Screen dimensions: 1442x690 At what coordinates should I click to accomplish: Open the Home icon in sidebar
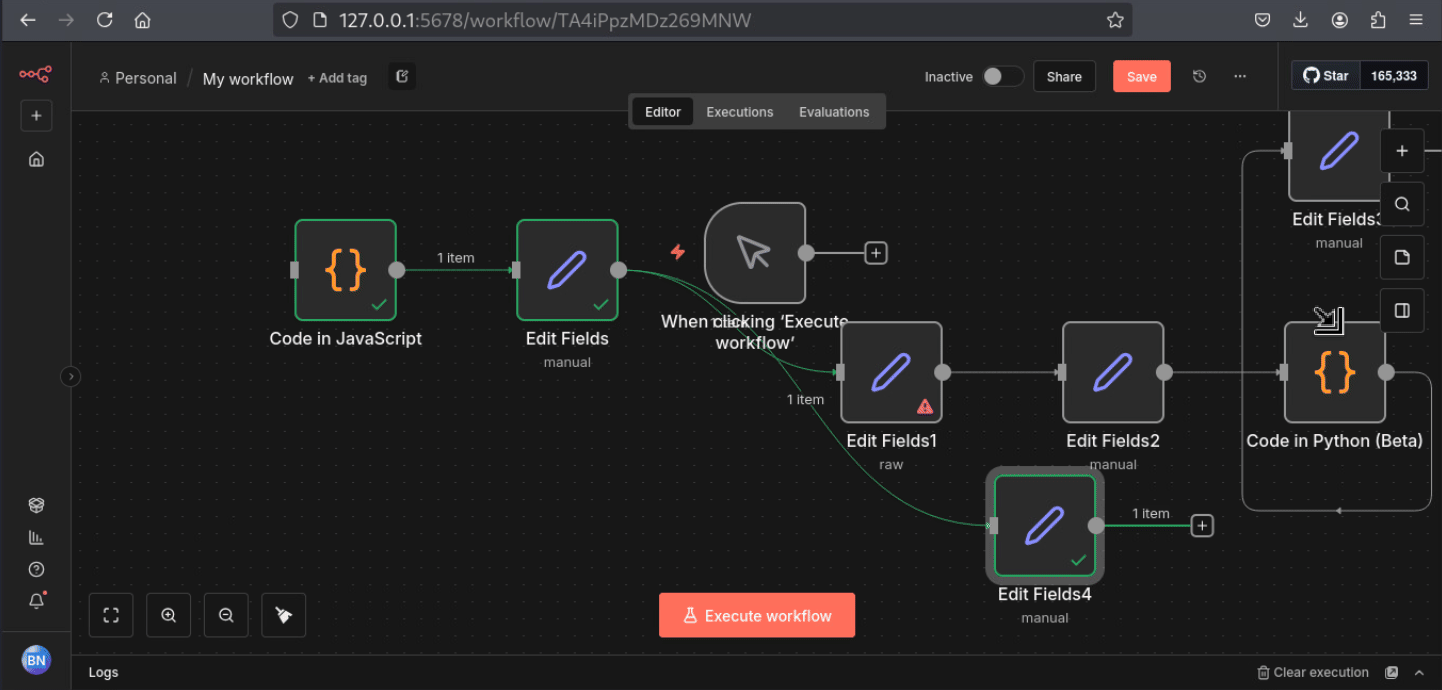click(36, 159)
